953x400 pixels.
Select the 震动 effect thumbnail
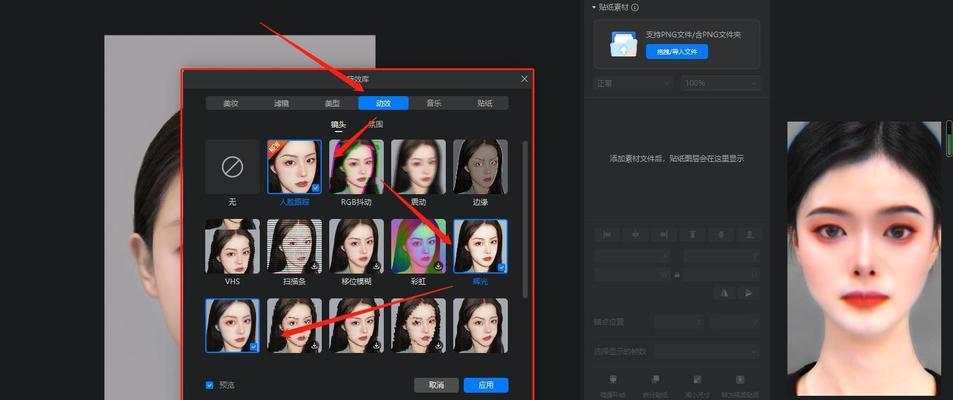click(418, 167)
